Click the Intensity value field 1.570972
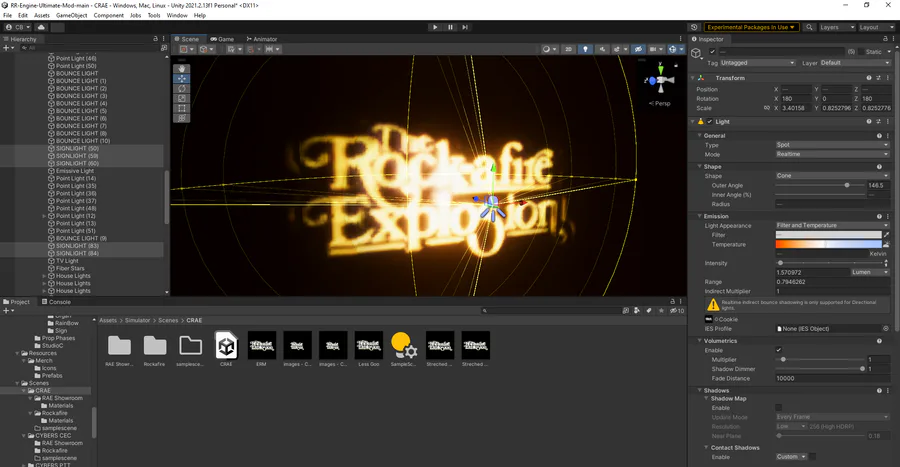Viewport: 900px width, 467px height. click(812, 273)
